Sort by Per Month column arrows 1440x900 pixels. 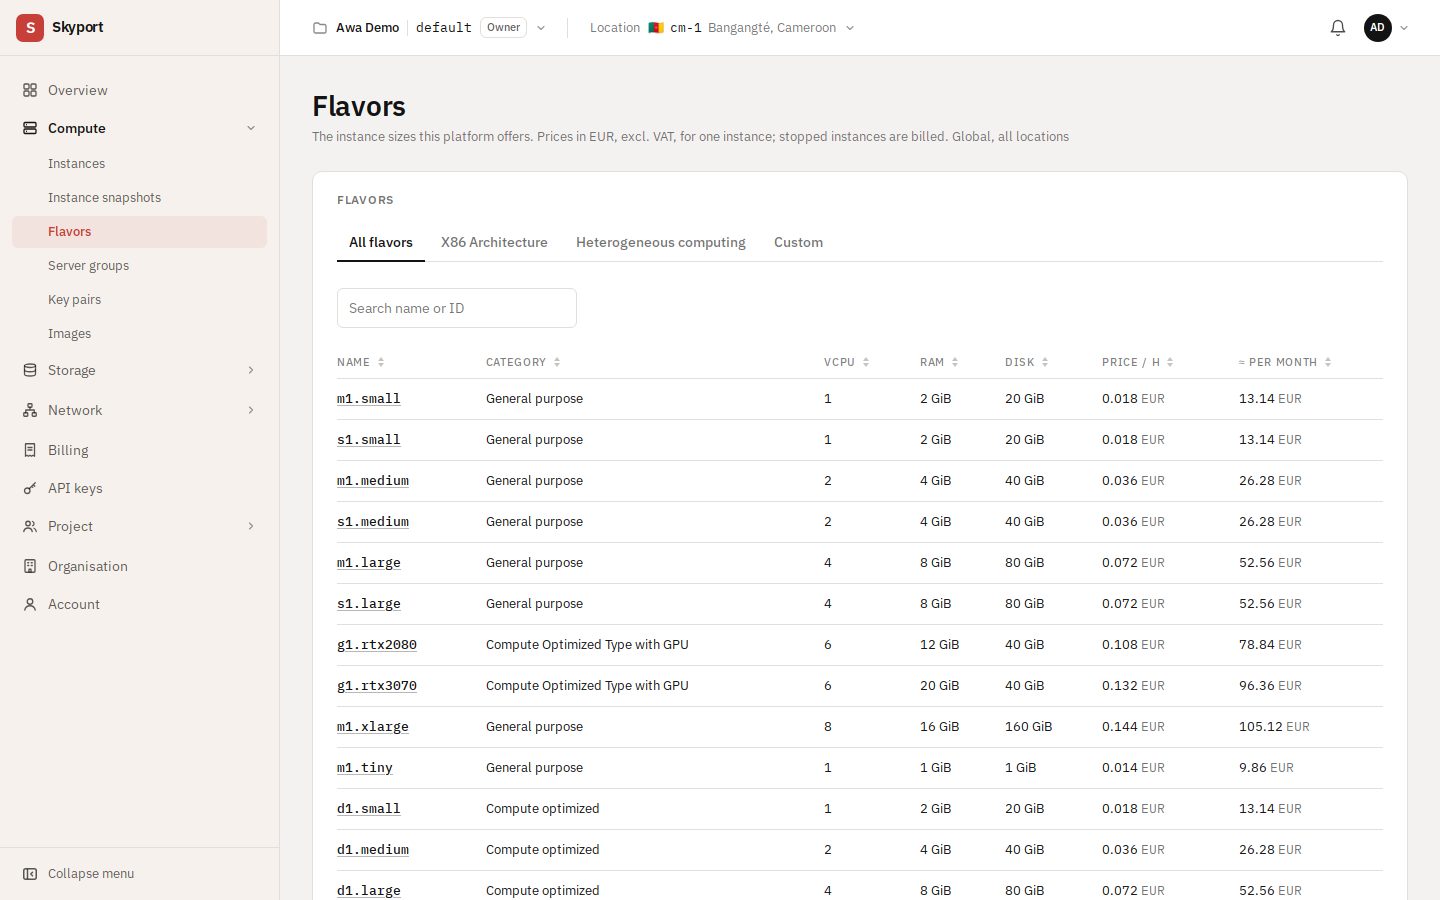tap(1328, 362)
